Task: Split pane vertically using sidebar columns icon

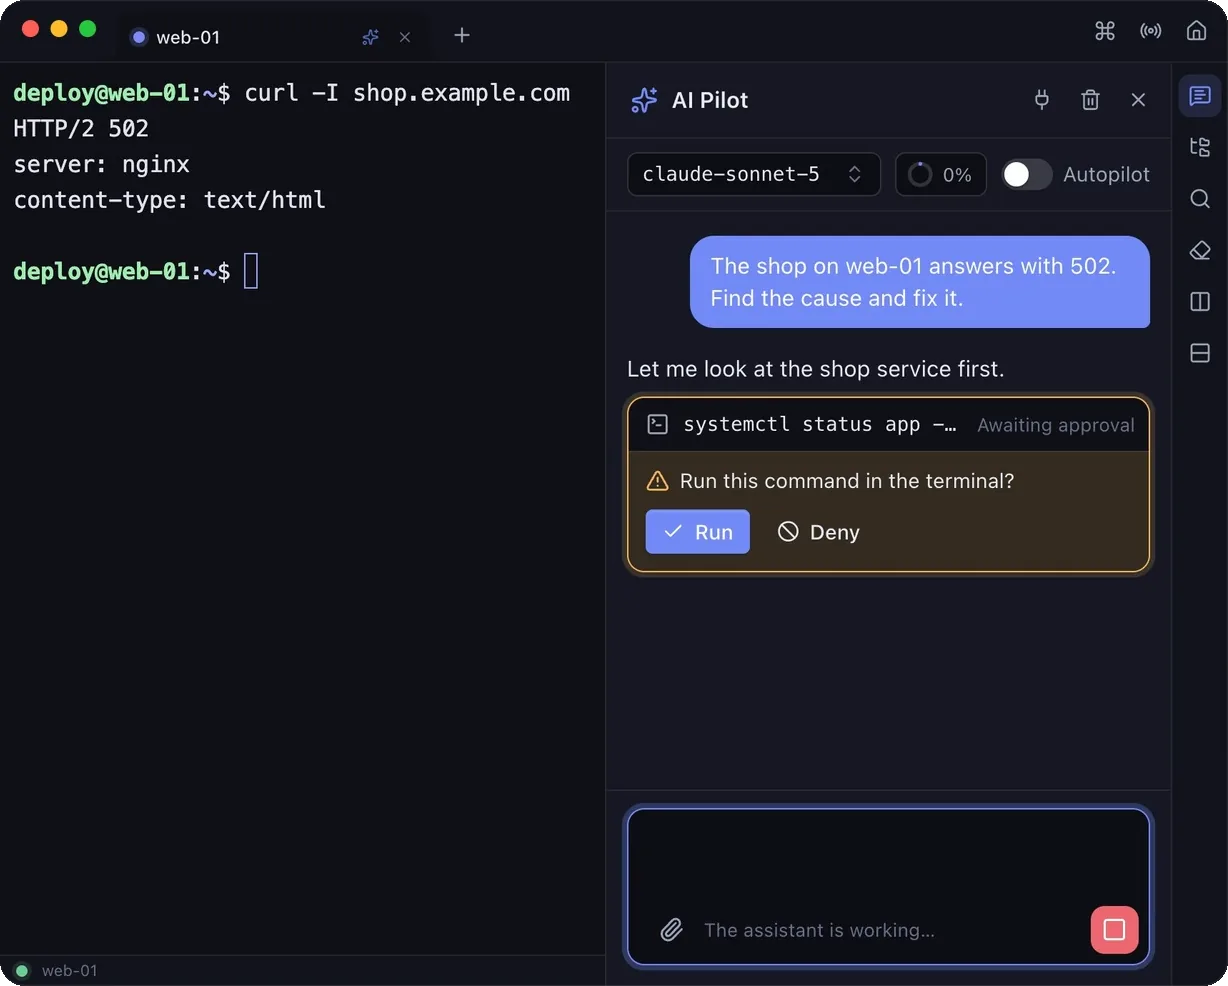Action: (x=1200, y=301)
